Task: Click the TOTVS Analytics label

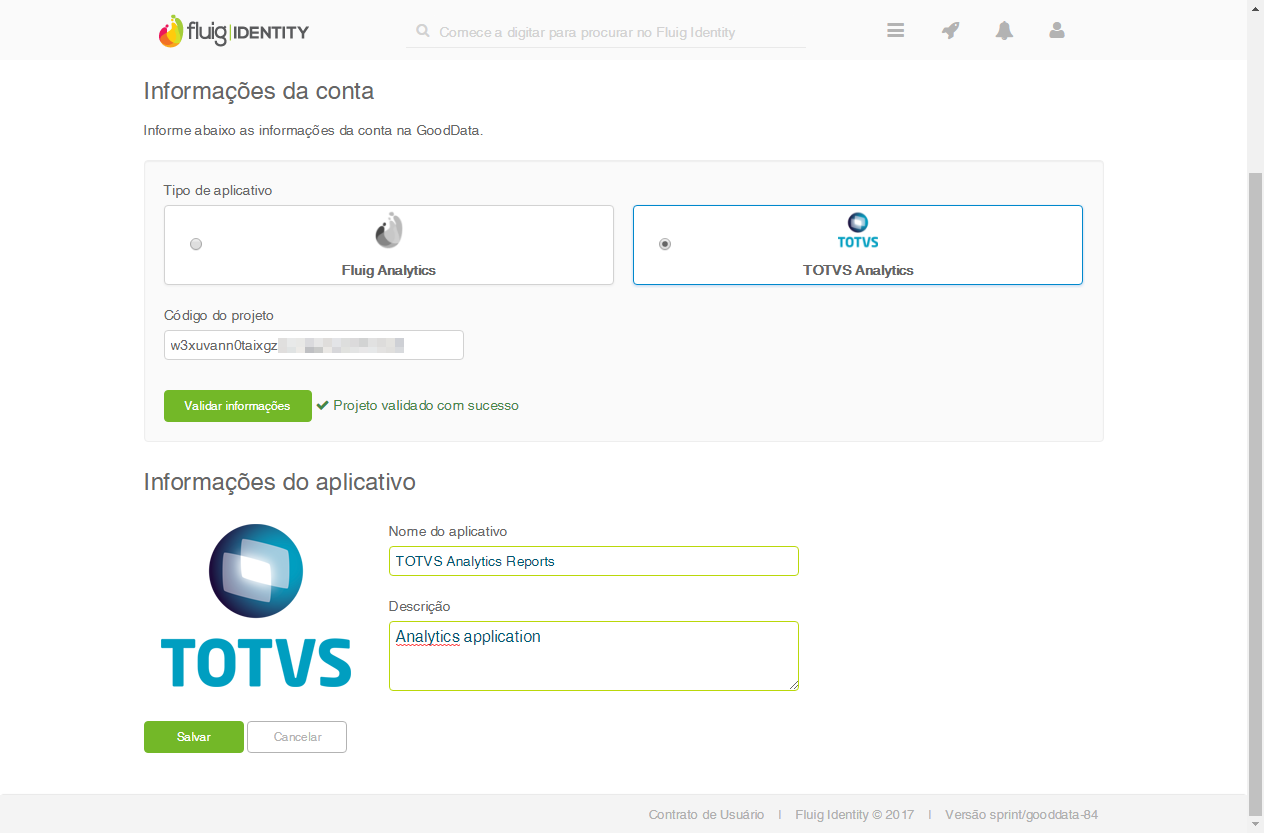Action: point(858,270)
